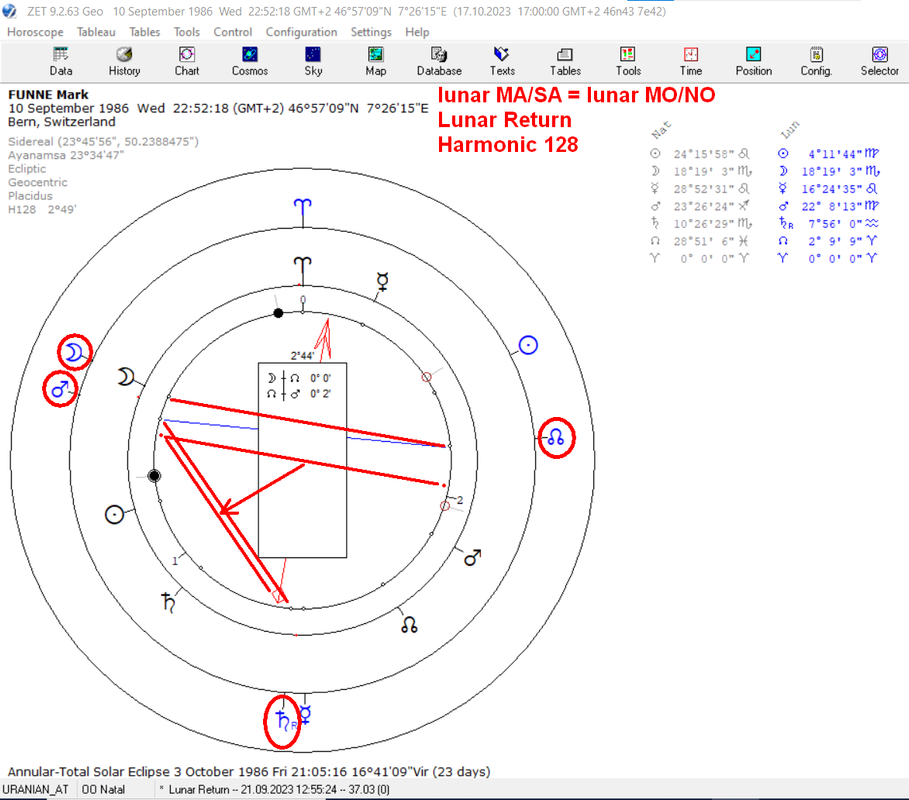The height and width of the screenshot is (800, 909).
Task: Click the black natal Mars glyph
Action: click(x=472, y=558)
